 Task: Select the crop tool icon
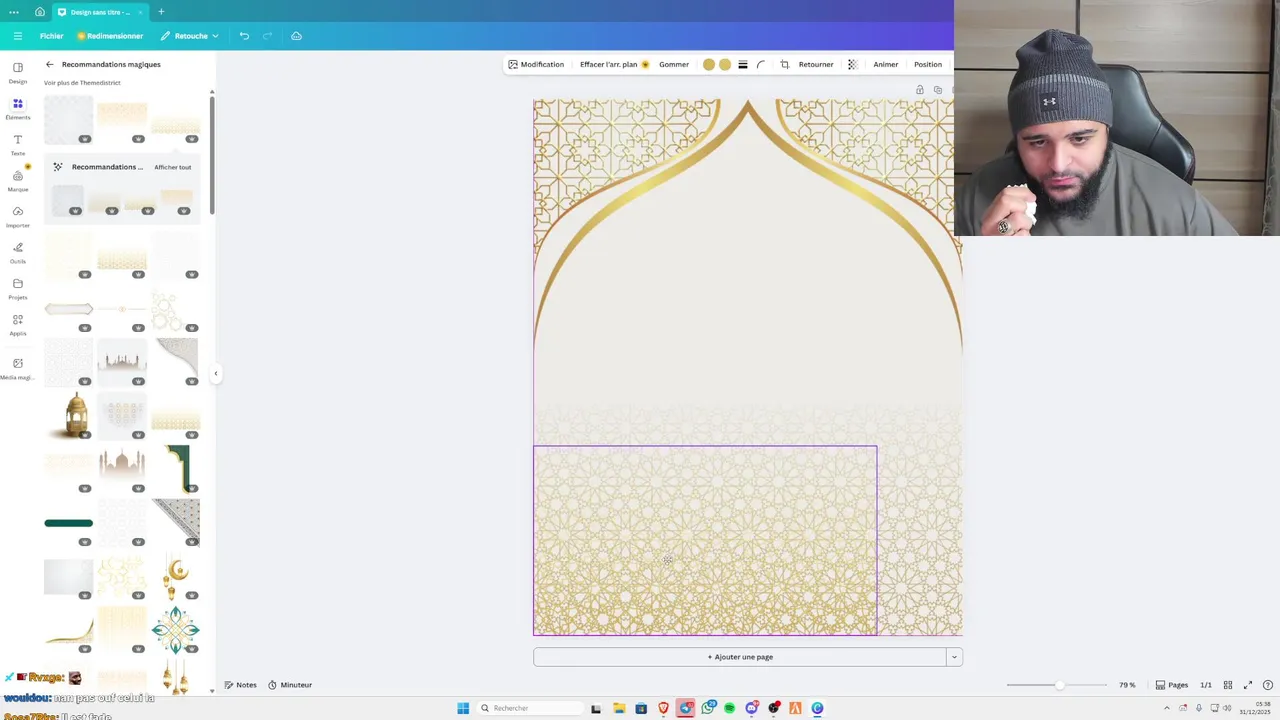(785, 64)
